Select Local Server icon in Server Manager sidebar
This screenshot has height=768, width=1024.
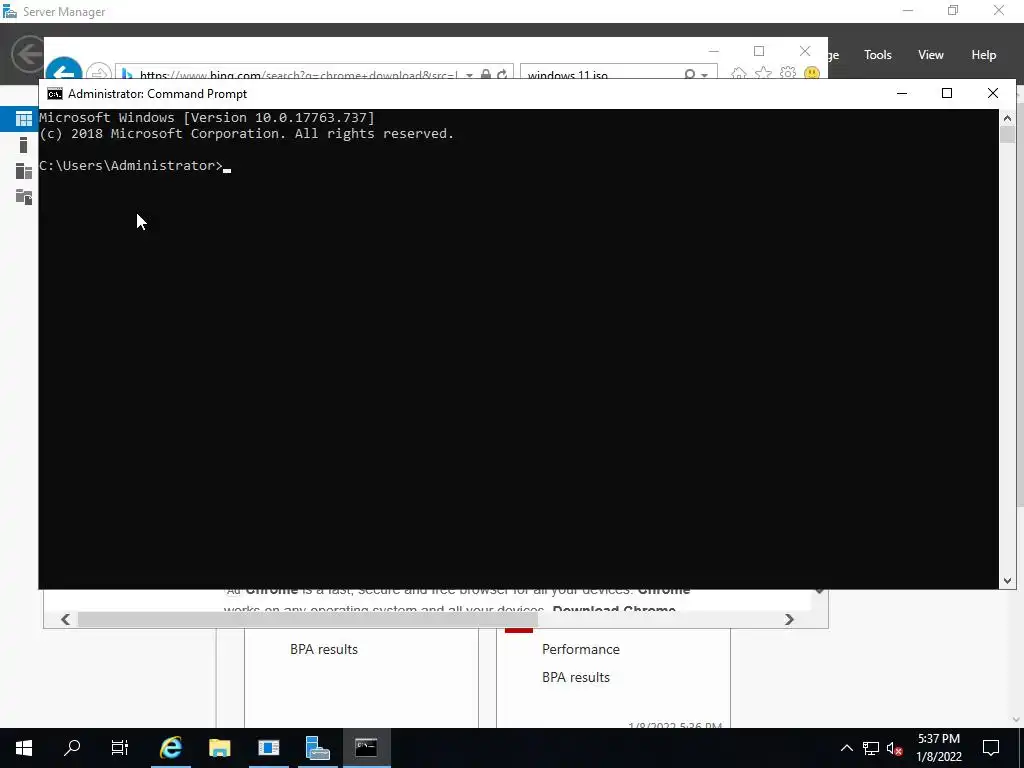[24, 145]
